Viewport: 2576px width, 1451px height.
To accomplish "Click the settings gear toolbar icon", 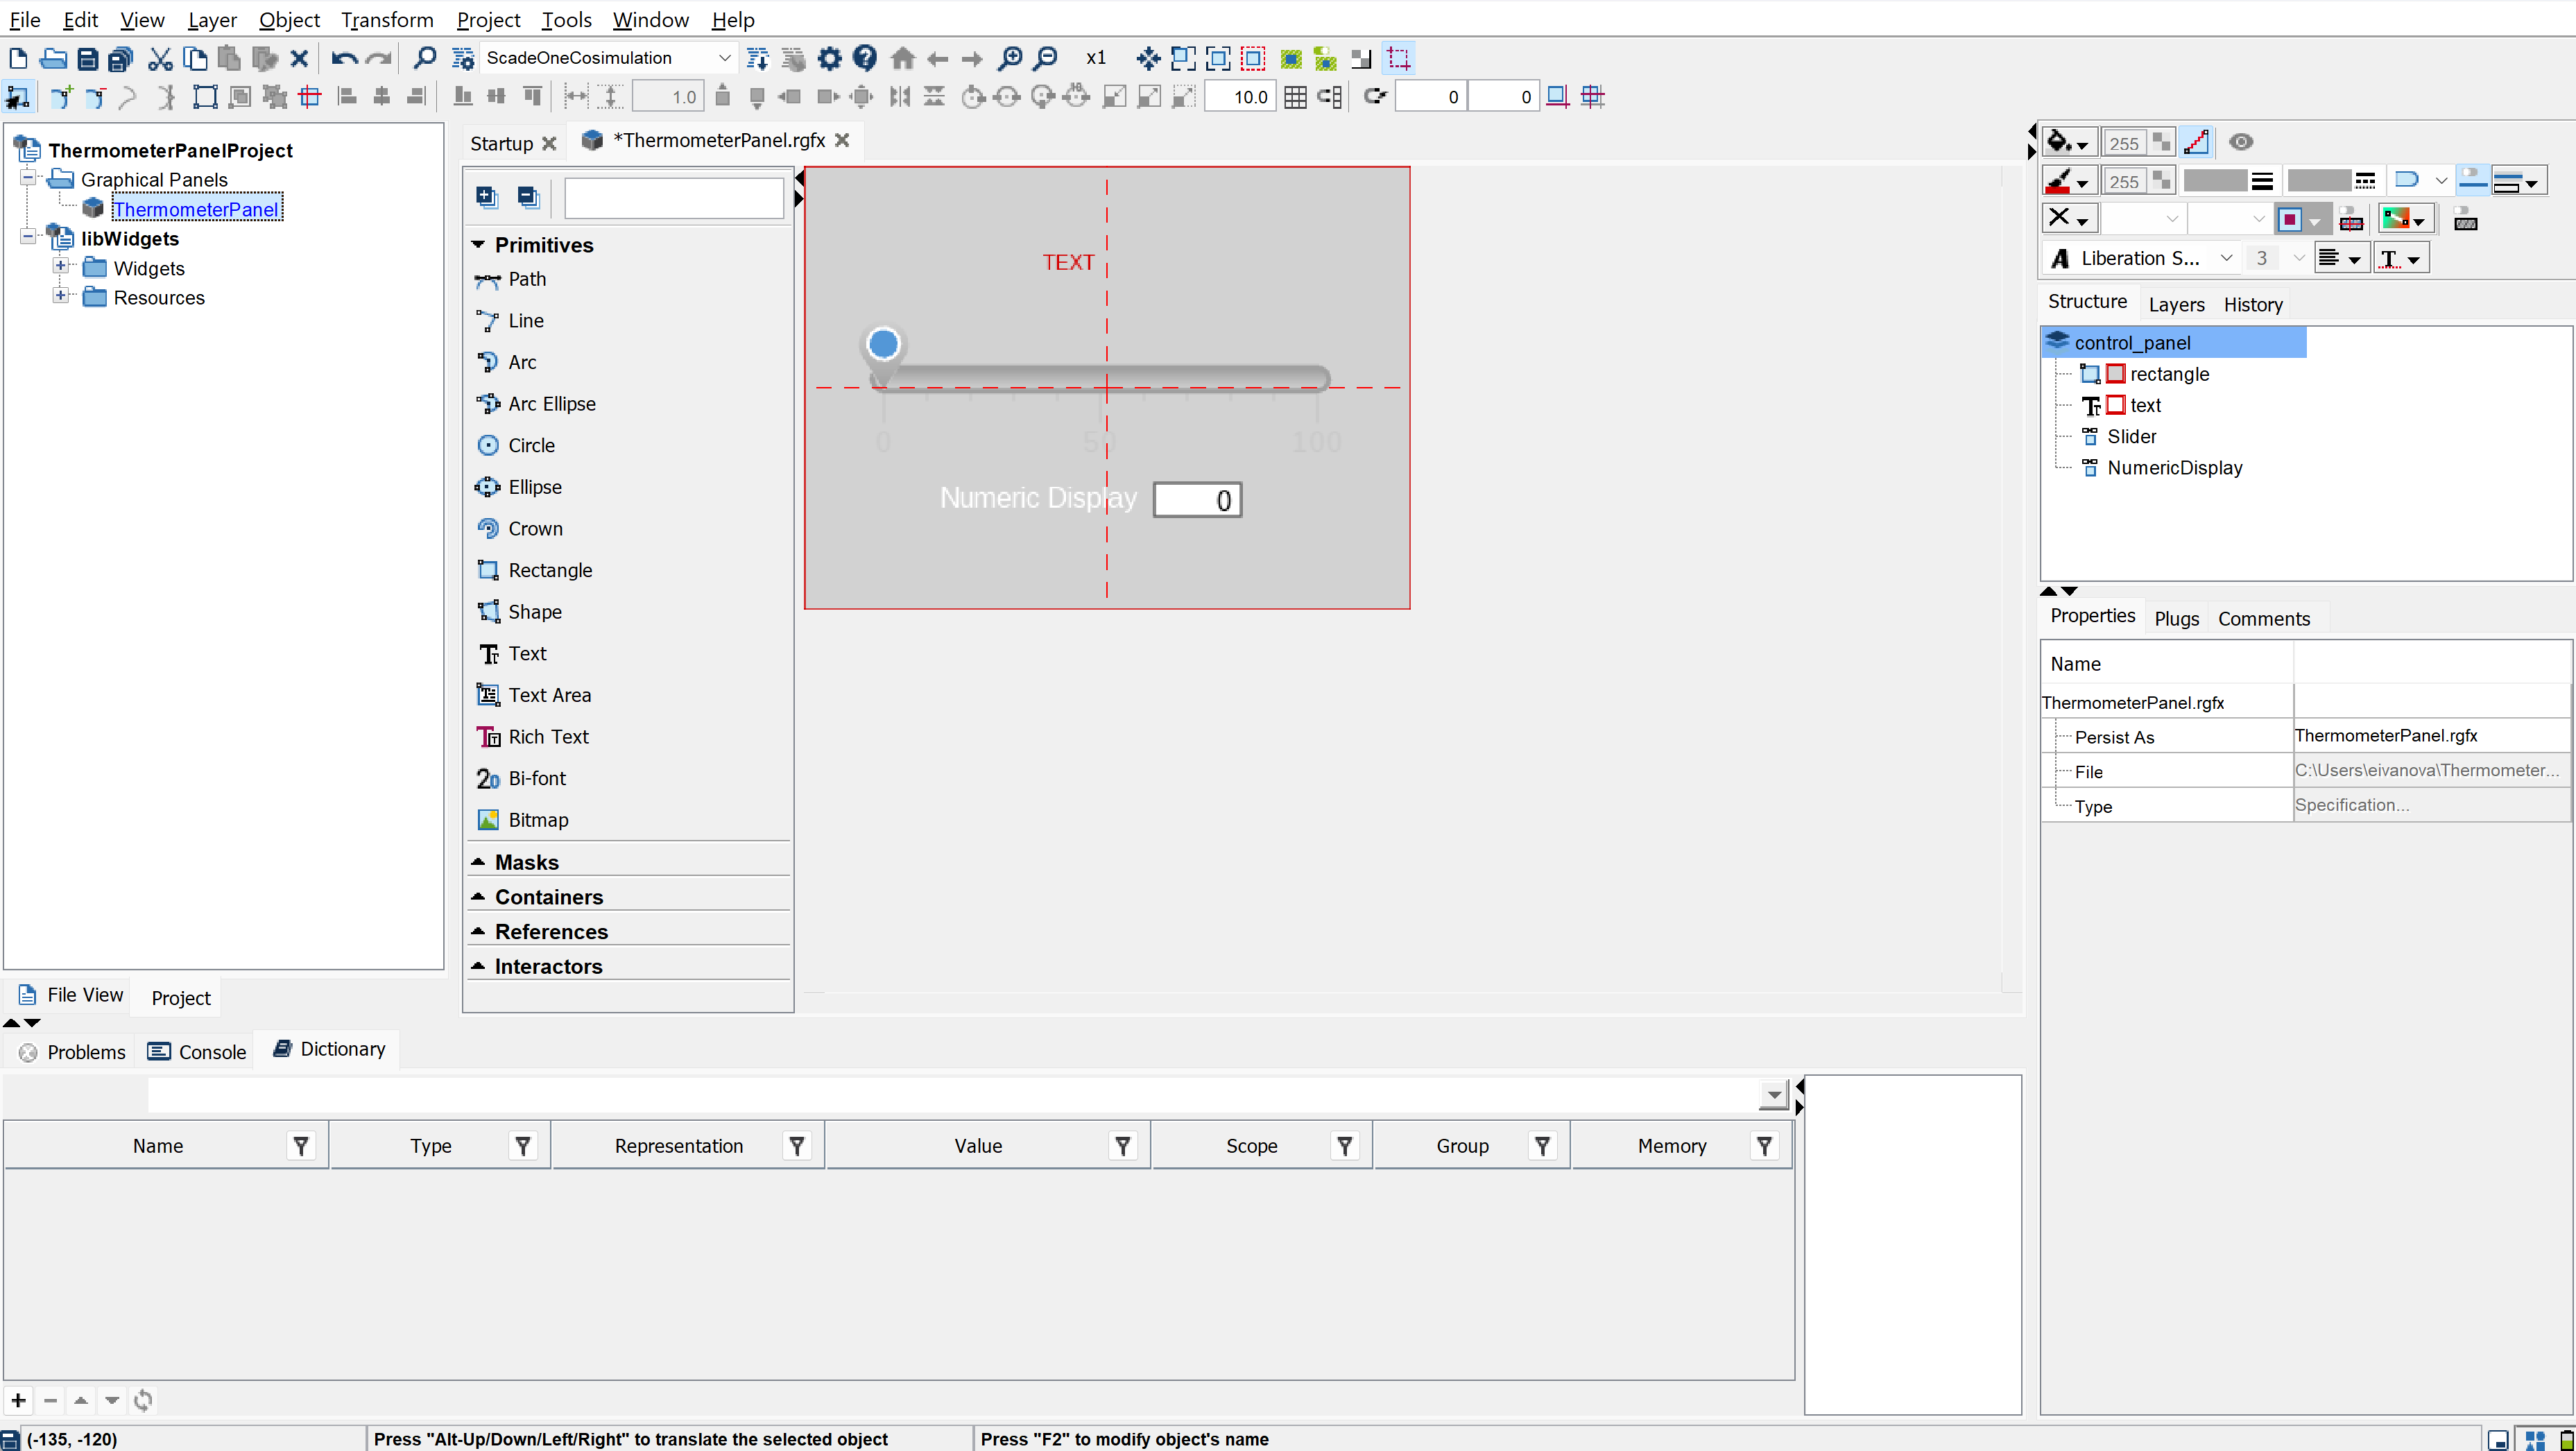I will click(829, 59).
